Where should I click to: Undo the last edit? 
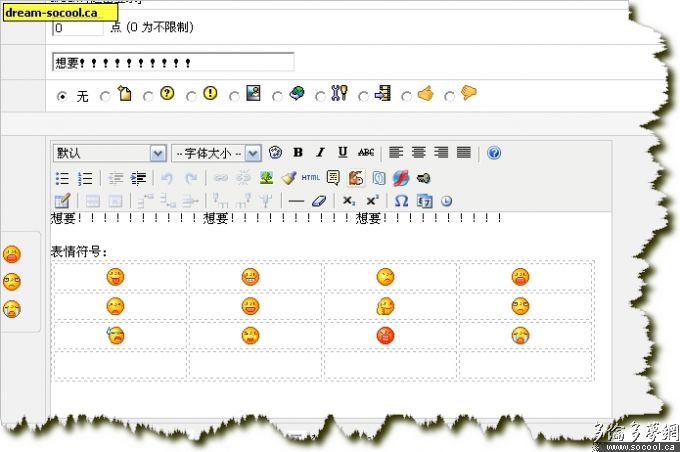click(x=167, y=178)
